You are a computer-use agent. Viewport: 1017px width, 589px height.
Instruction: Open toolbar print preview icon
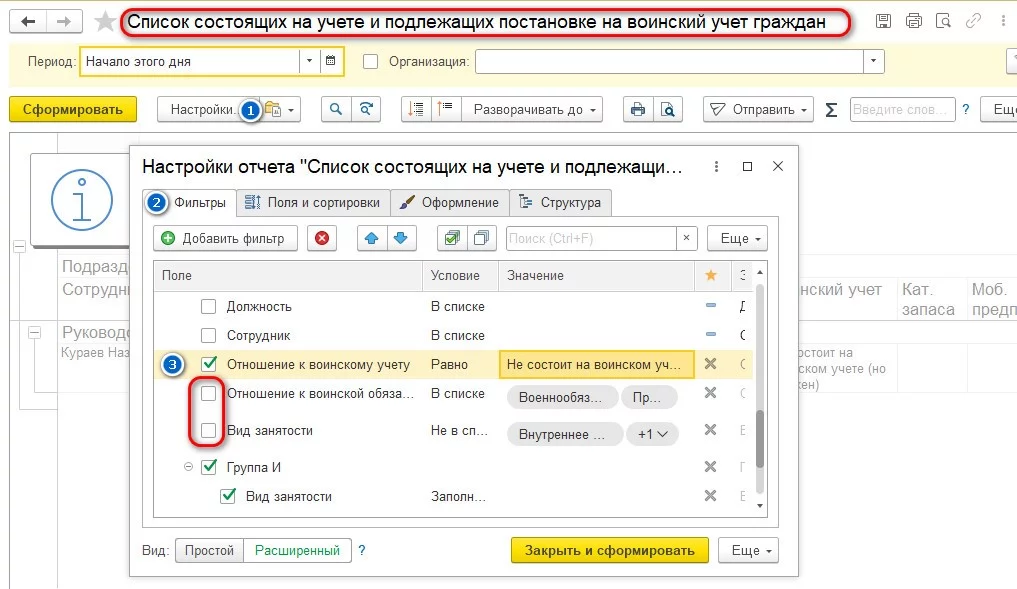pos(667,109)
